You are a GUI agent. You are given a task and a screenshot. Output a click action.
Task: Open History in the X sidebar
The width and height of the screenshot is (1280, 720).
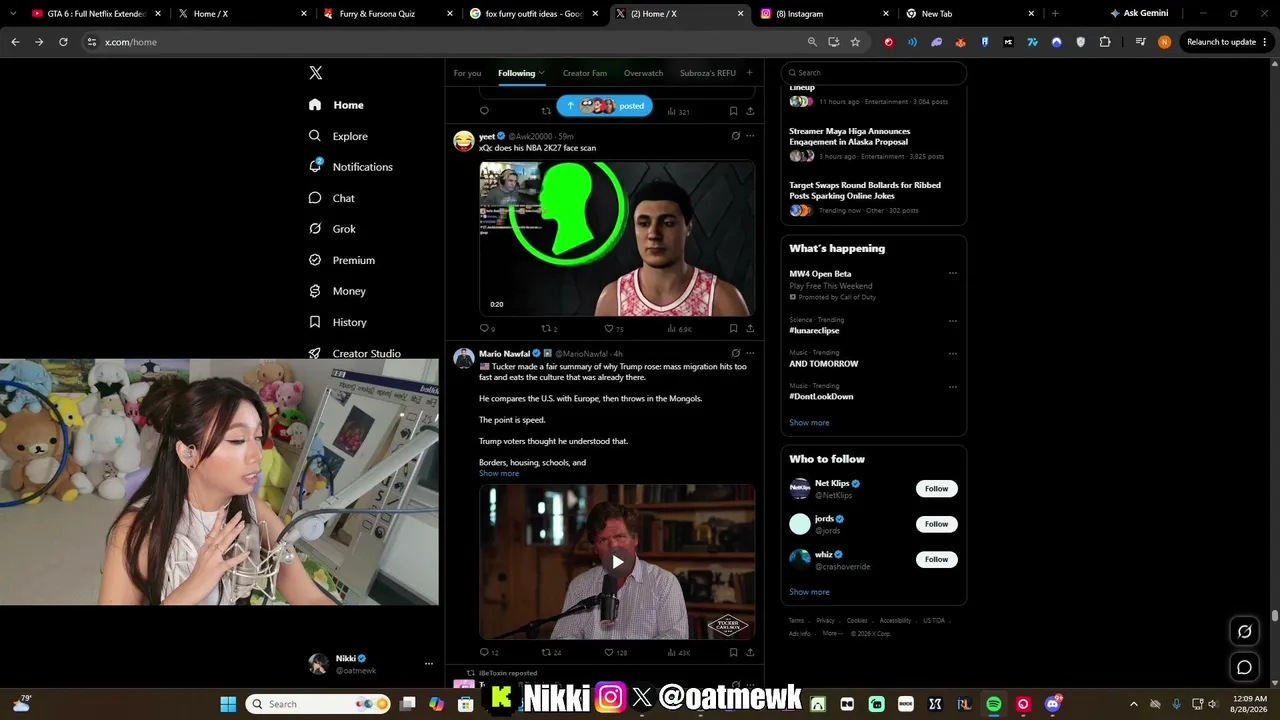tap(338, 322)
